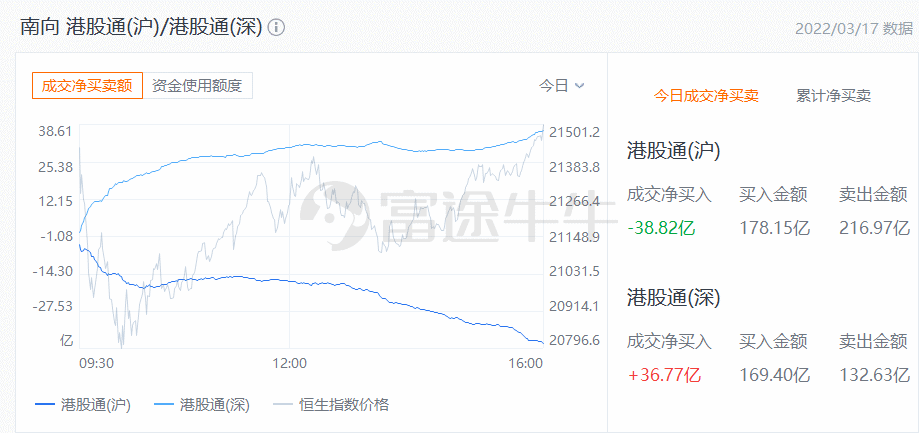Hide the 恒生指数价格 legend series
This screenshot has width=919, height=433.
click(x=331, y=404)
